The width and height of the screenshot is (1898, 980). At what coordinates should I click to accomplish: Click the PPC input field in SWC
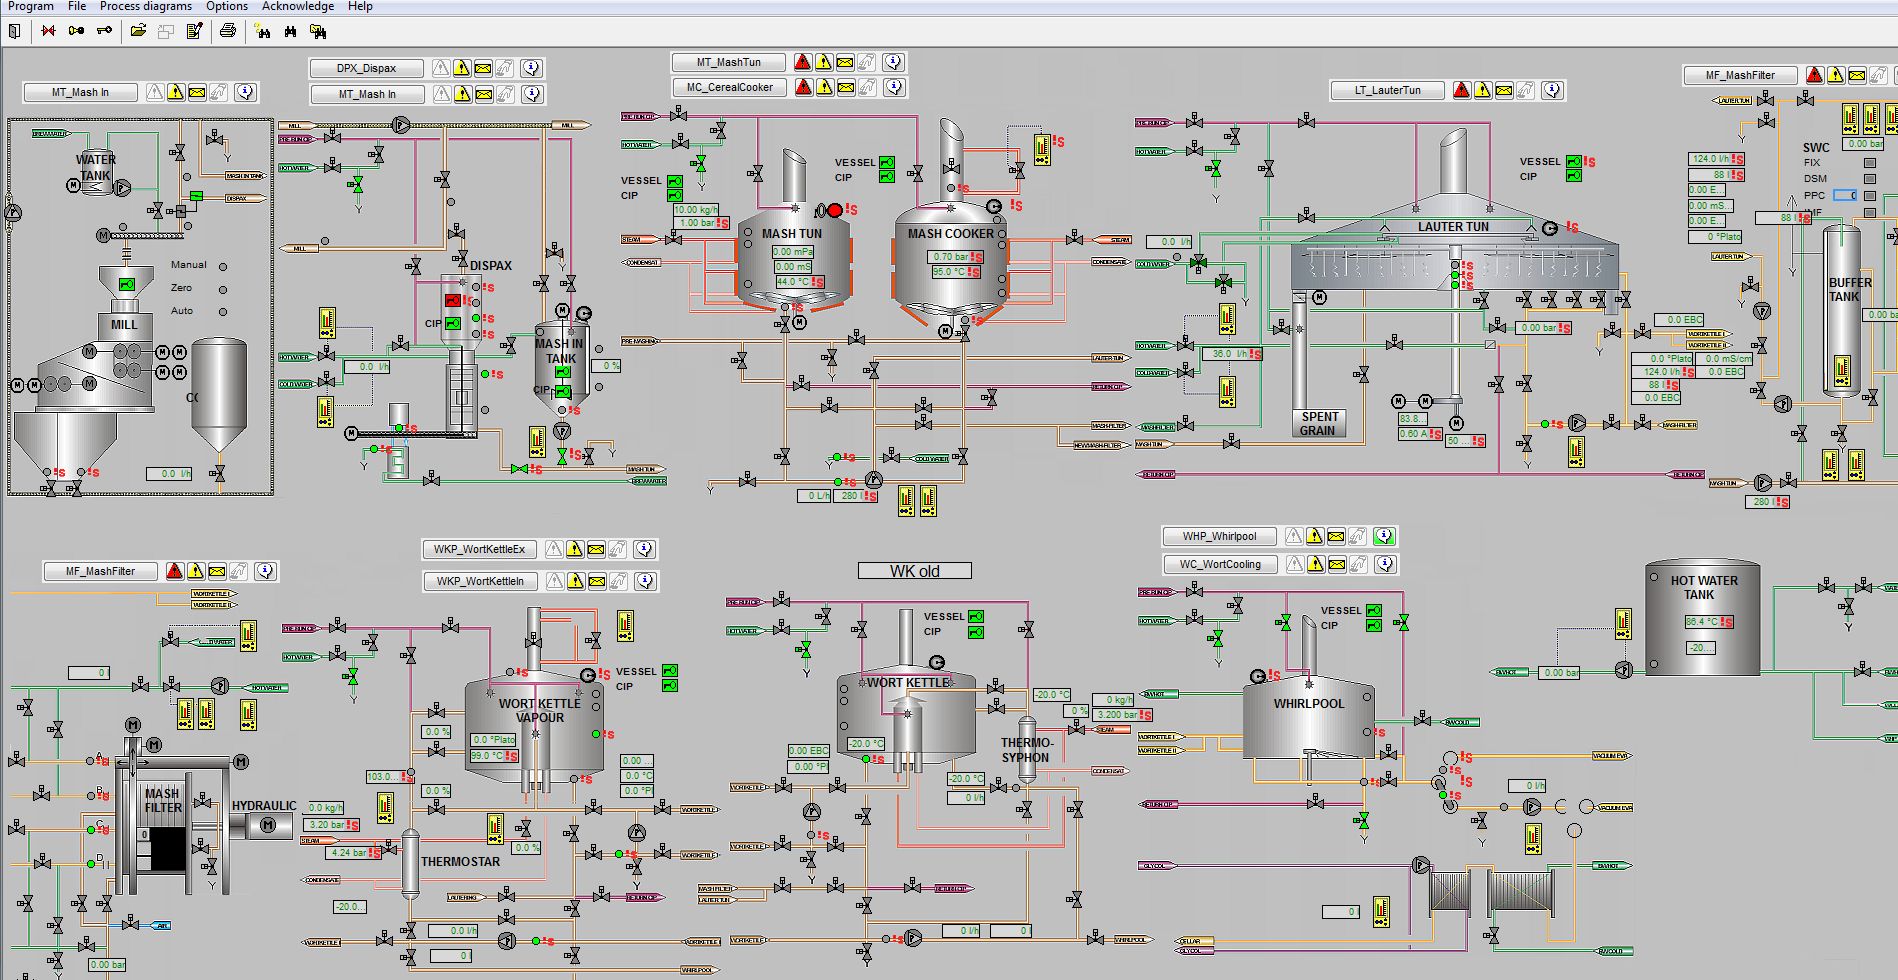1845,195
